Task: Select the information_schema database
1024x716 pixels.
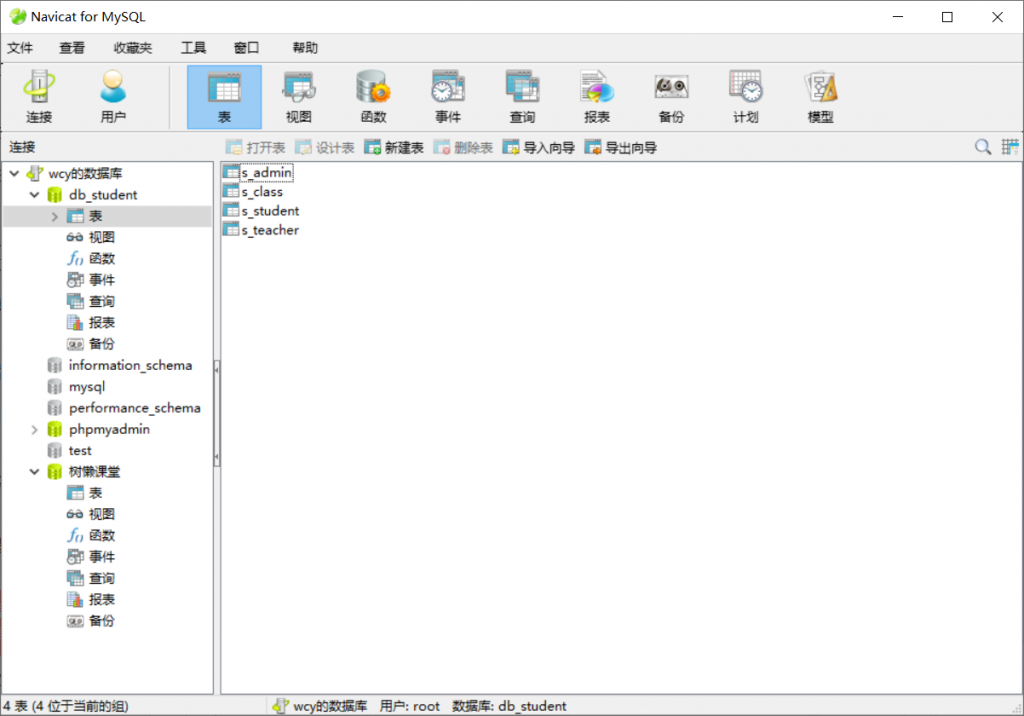Action: pyautogui.click(x=120, y=365)
